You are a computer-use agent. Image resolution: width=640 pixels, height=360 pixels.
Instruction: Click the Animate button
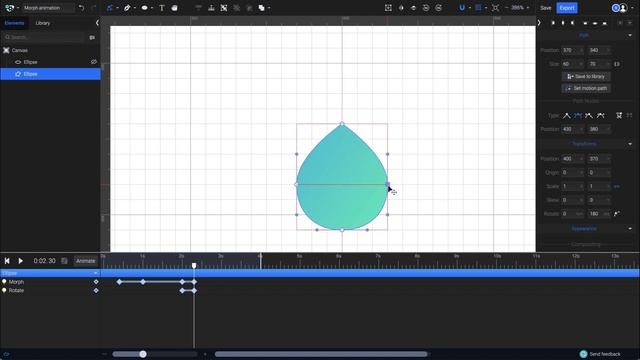tap(85, 261)
